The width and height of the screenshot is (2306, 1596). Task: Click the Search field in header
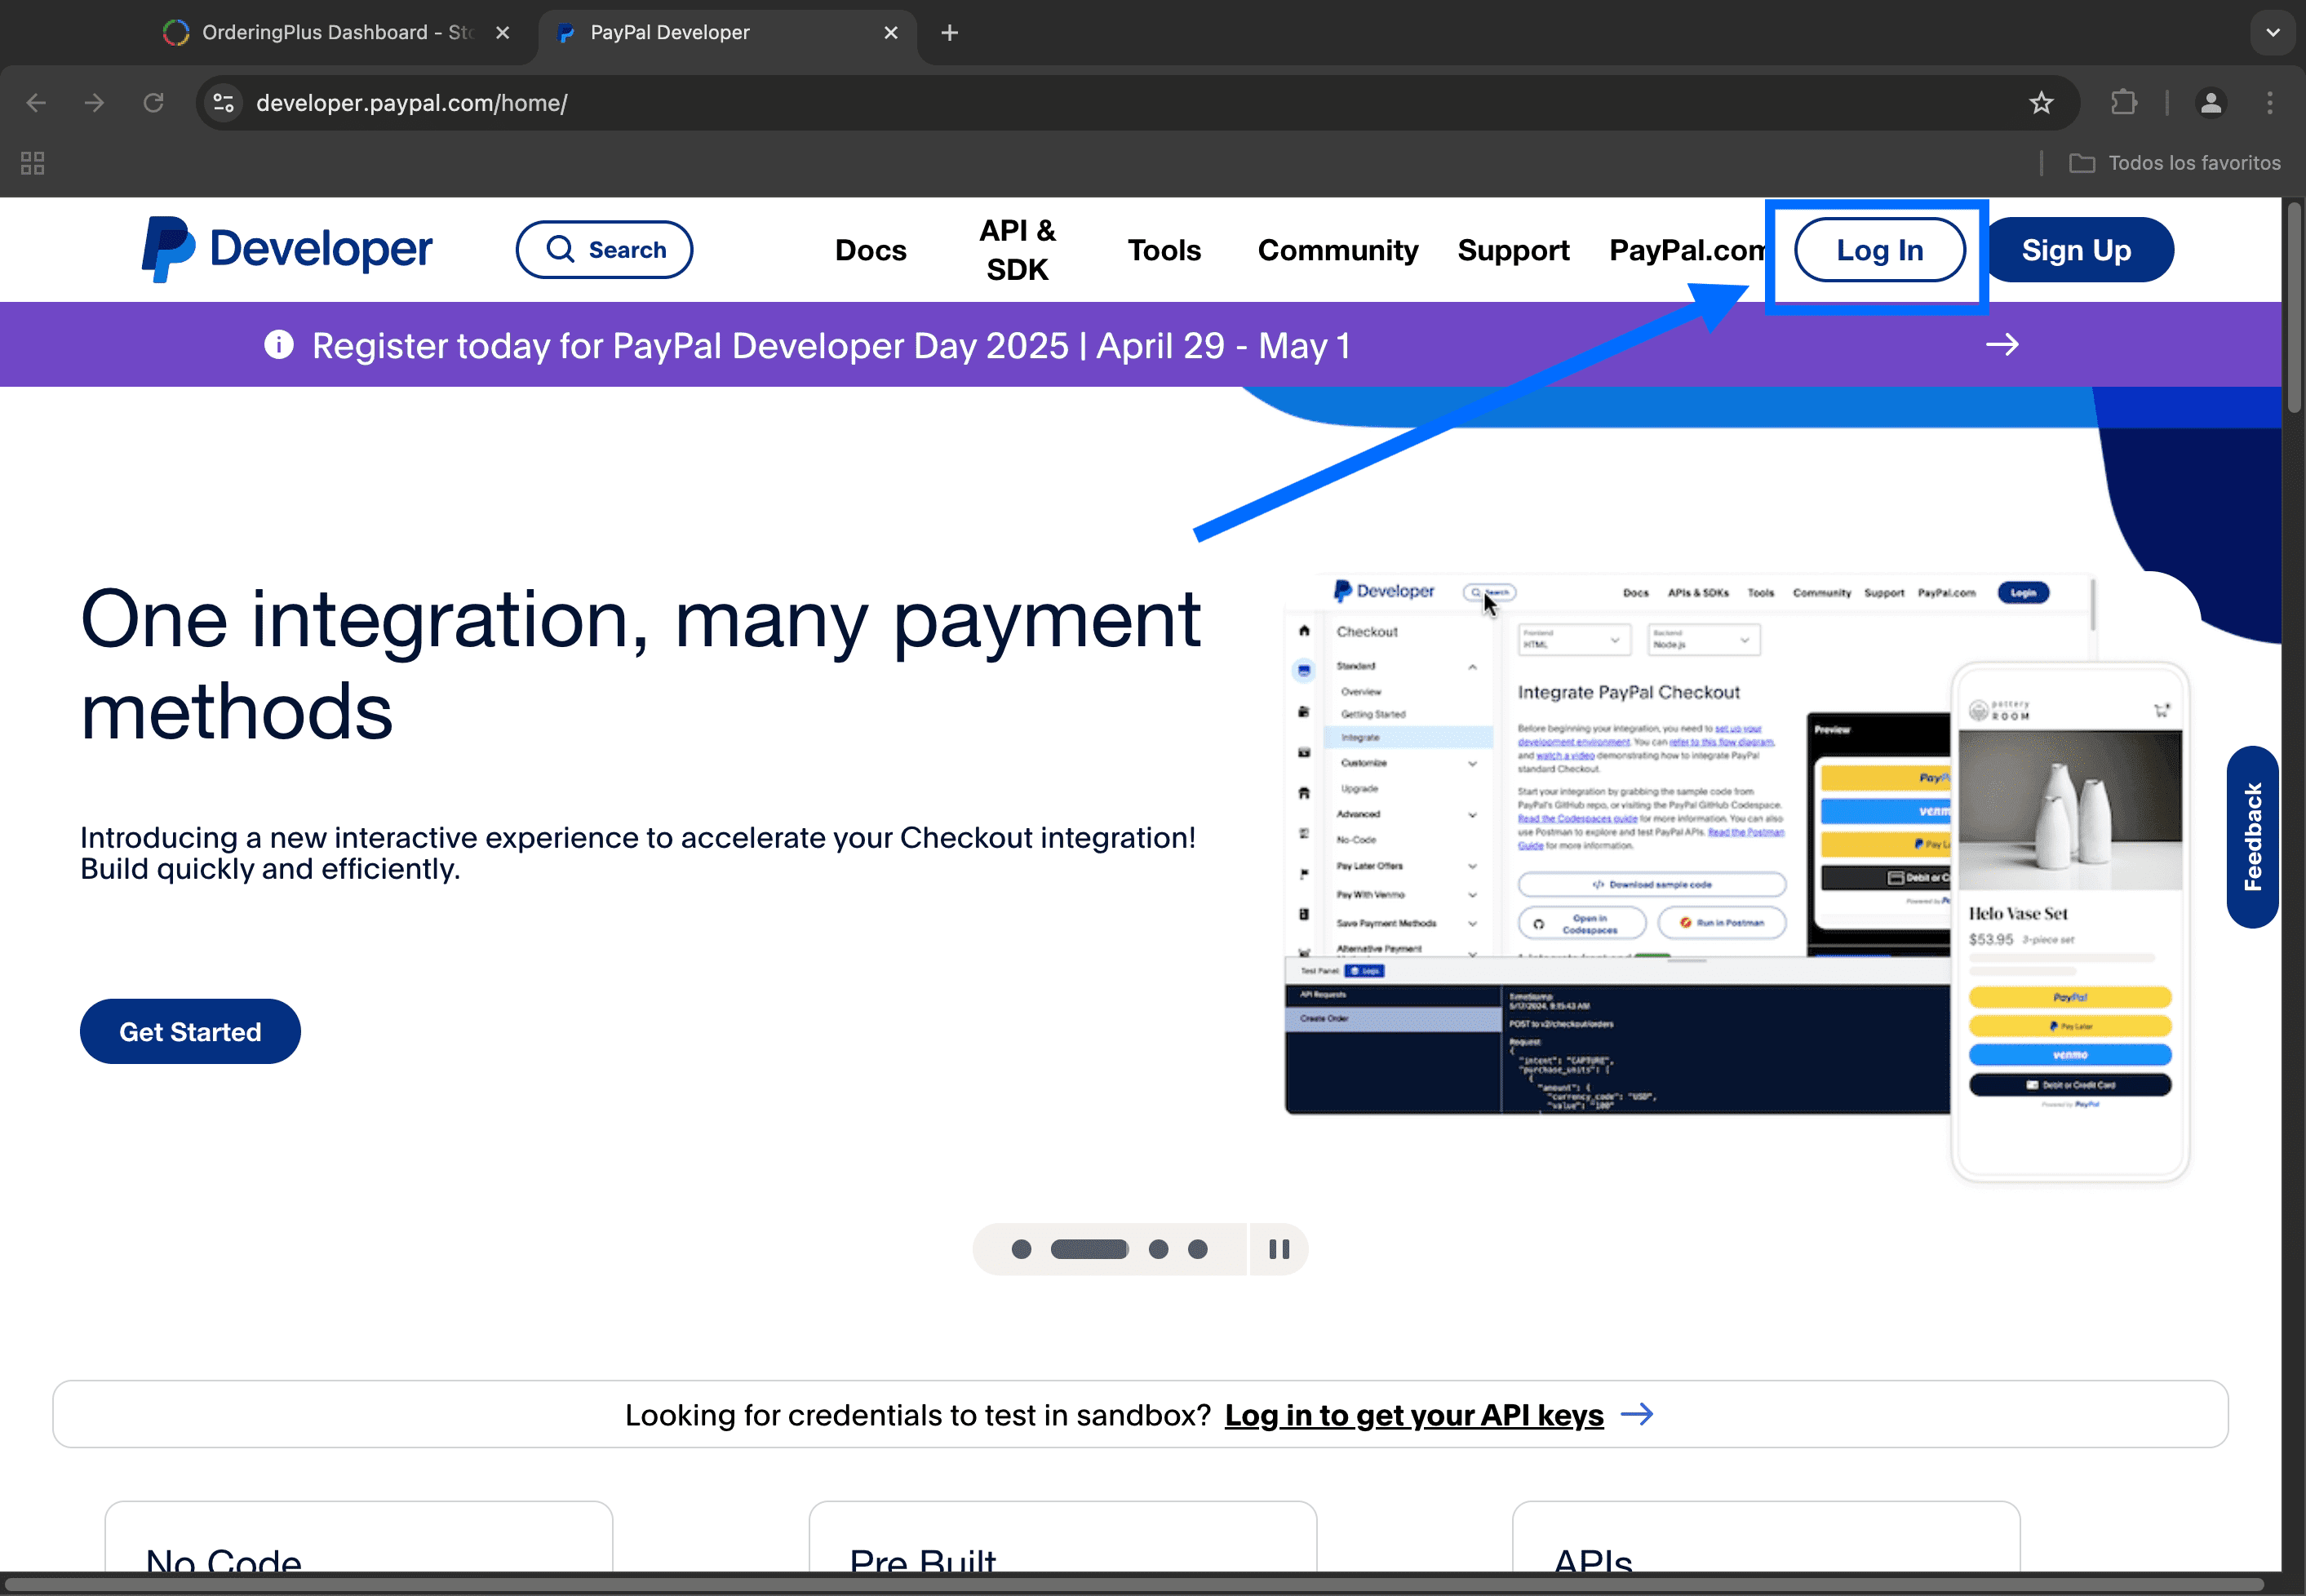point(604,250)
